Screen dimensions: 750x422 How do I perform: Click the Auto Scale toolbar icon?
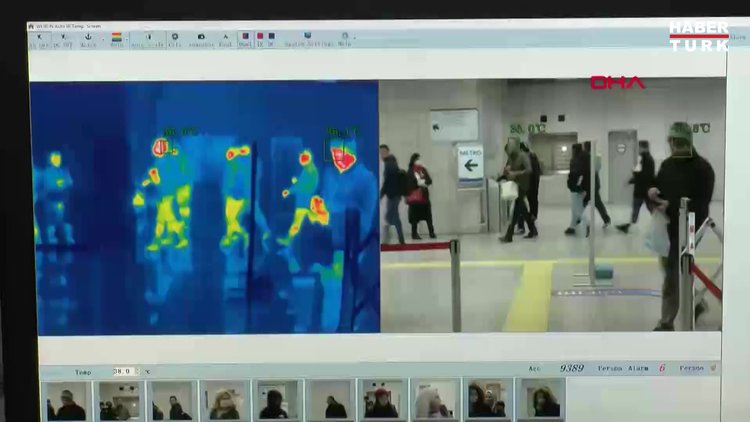(147, 37)
